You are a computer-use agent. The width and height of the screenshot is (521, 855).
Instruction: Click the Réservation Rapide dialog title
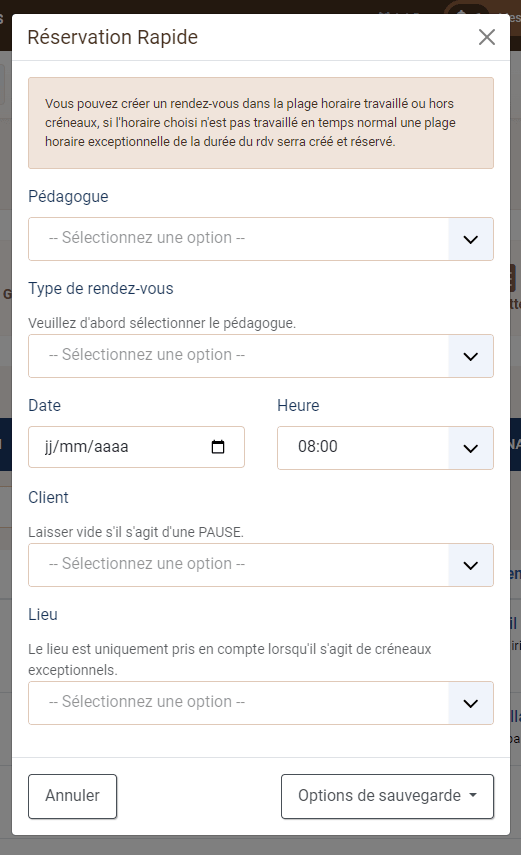point(113,37)
